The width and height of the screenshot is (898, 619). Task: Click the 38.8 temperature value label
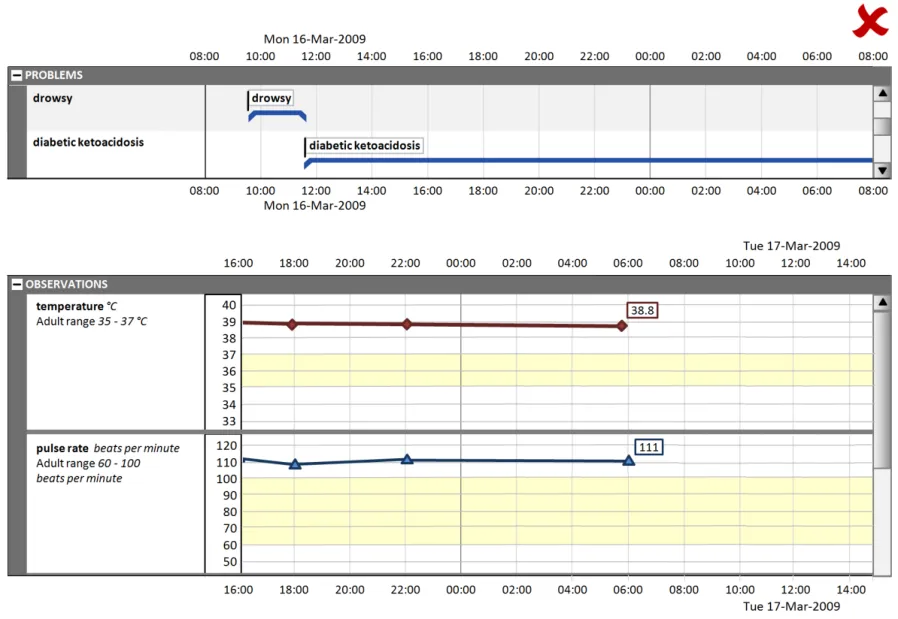tap(642, 311)
